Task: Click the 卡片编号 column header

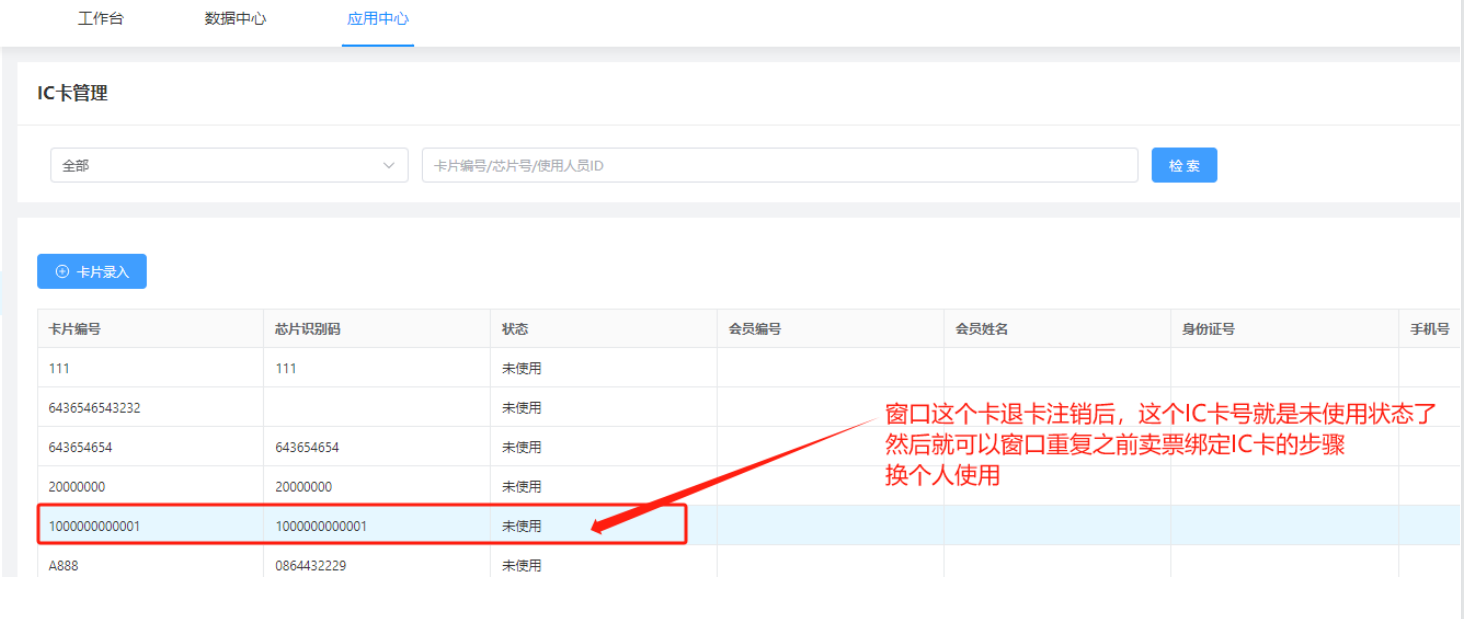Action: 75,329
